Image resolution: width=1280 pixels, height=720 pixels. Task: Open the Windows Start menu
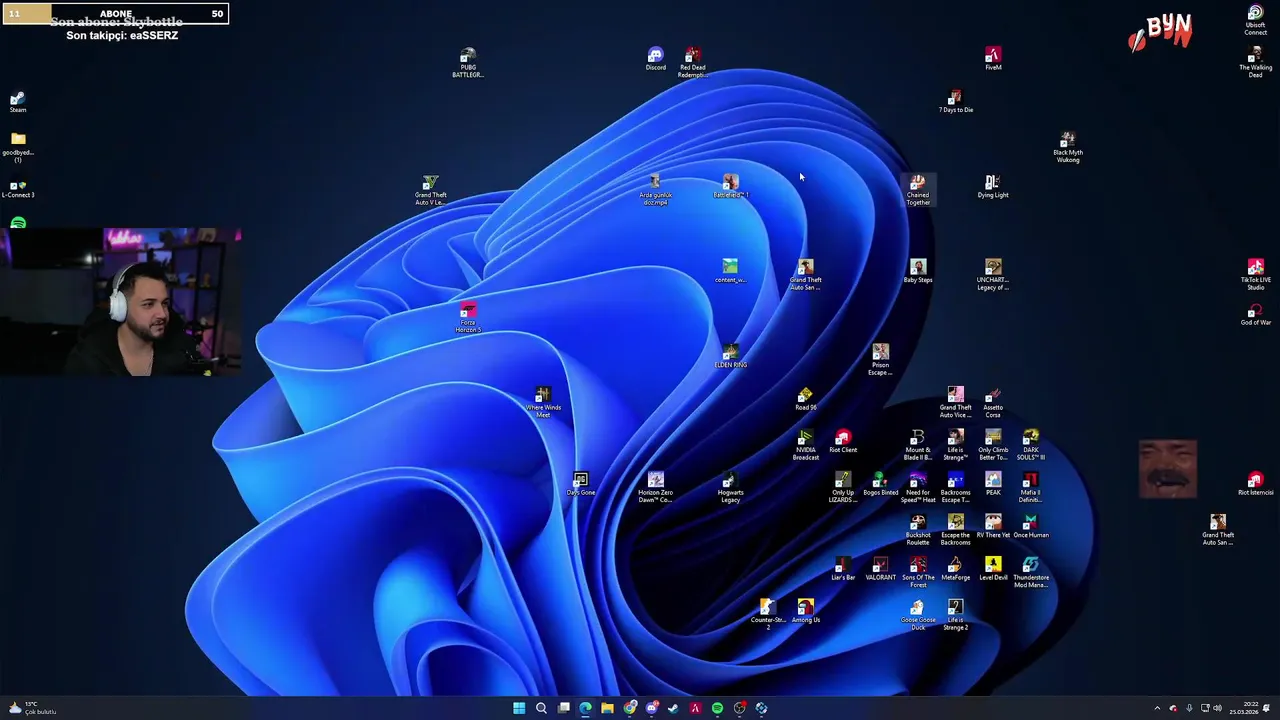(519, 708)
